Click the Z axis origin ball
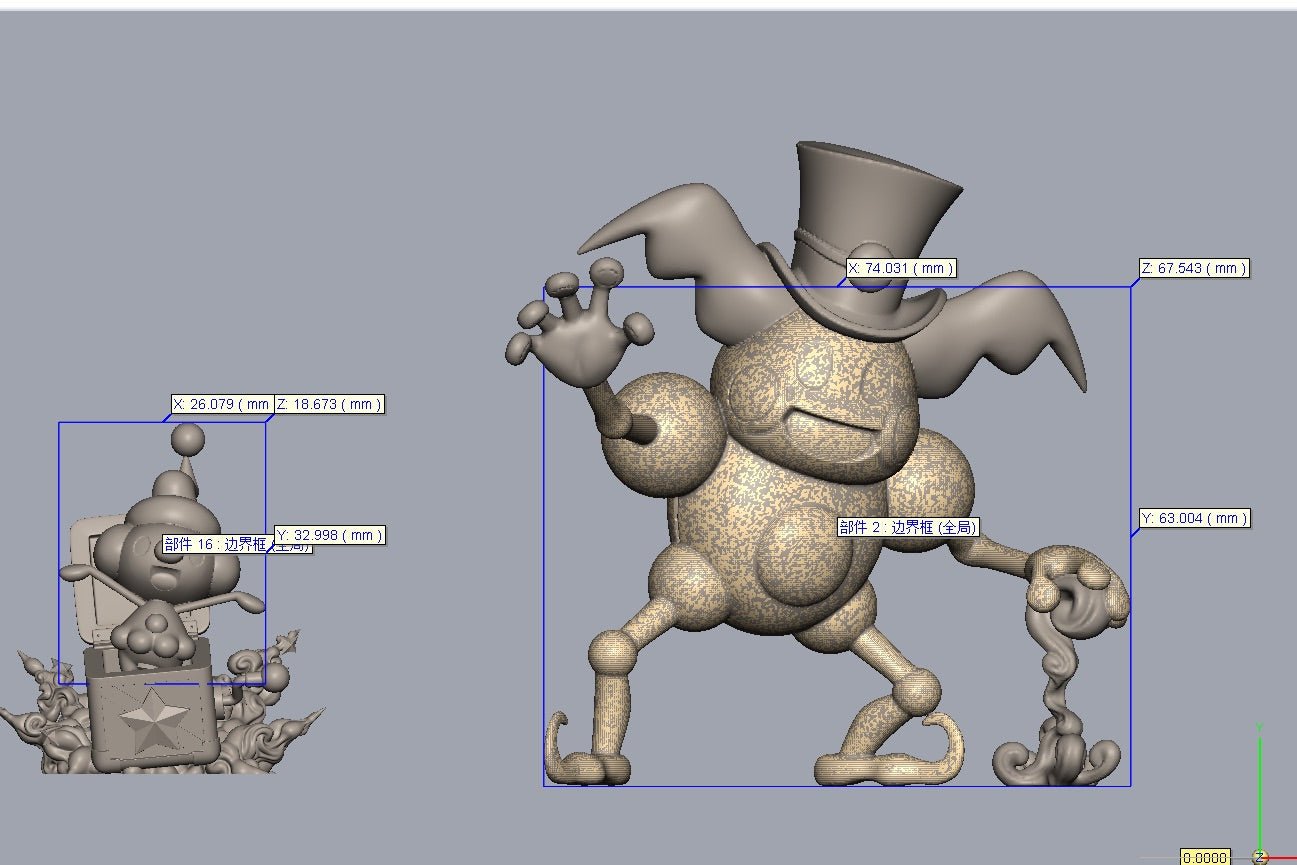 point(1260,857)
